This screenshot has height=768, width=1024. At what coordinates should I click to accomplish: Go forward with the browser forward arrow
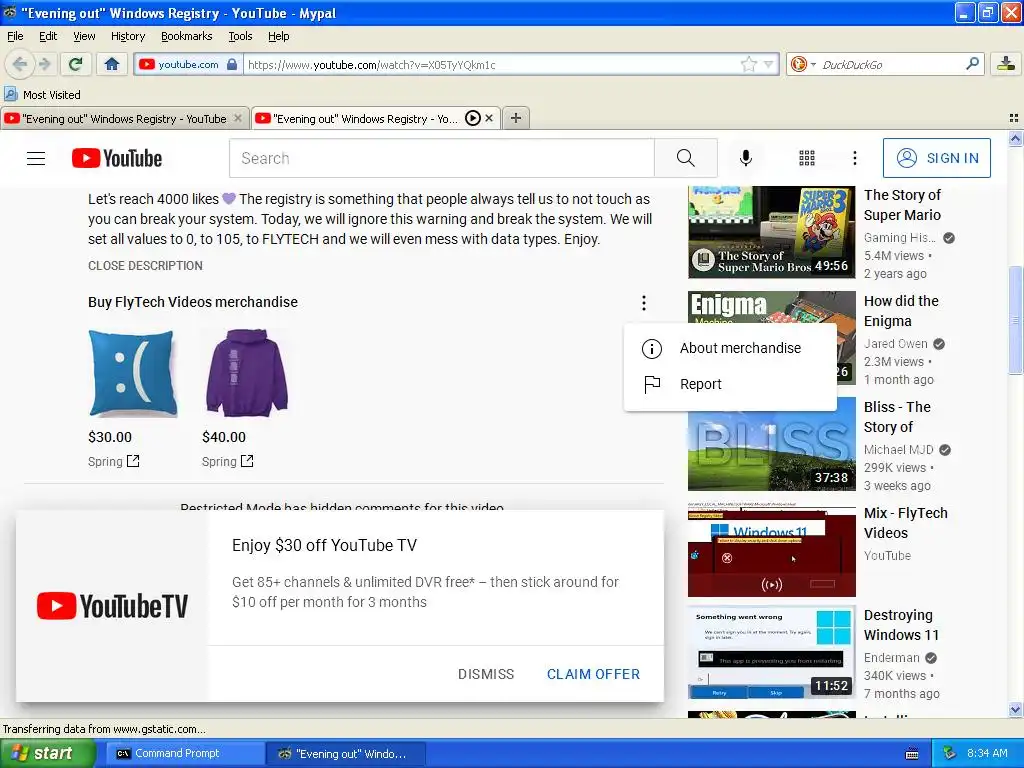pos(44,64)
